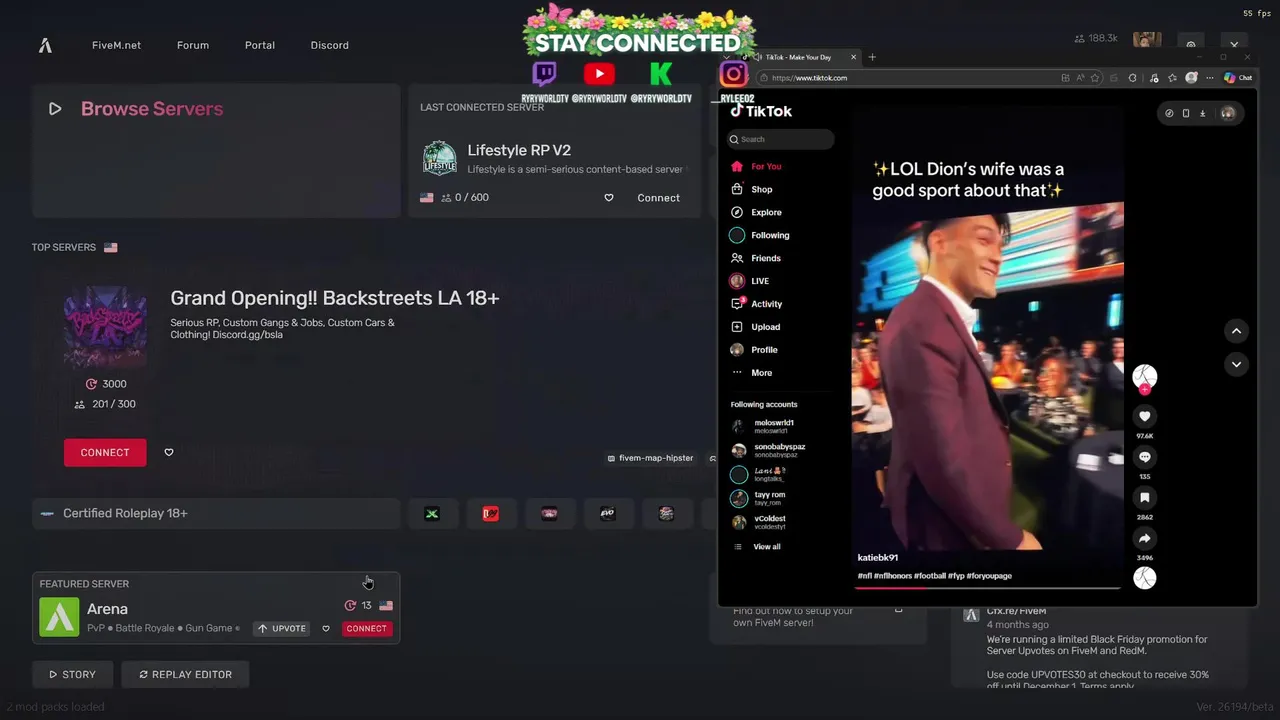Select the EVO server icon tile
1280x720 pixels.
[607, 513]
